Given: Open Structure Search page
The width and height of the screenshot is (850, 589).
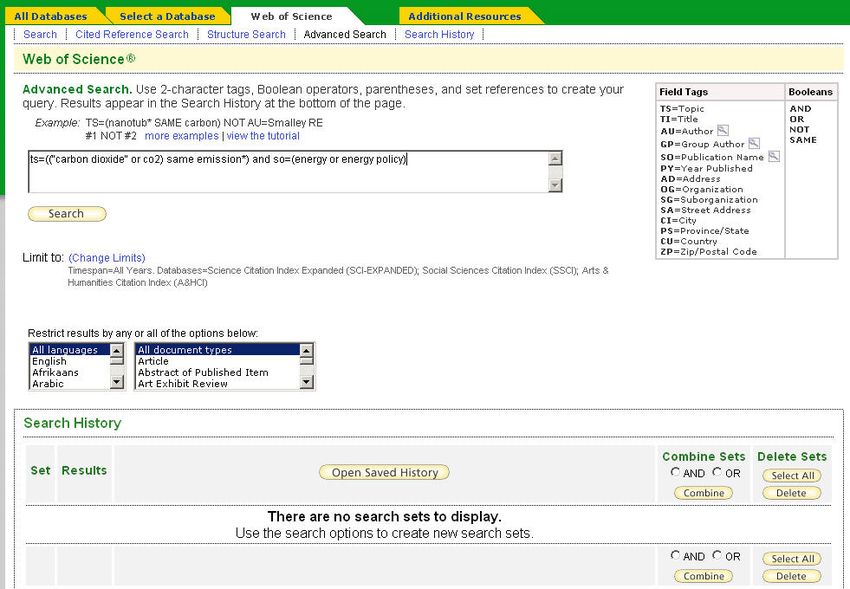Looking at the screenshot, I should tap(246, 34).
